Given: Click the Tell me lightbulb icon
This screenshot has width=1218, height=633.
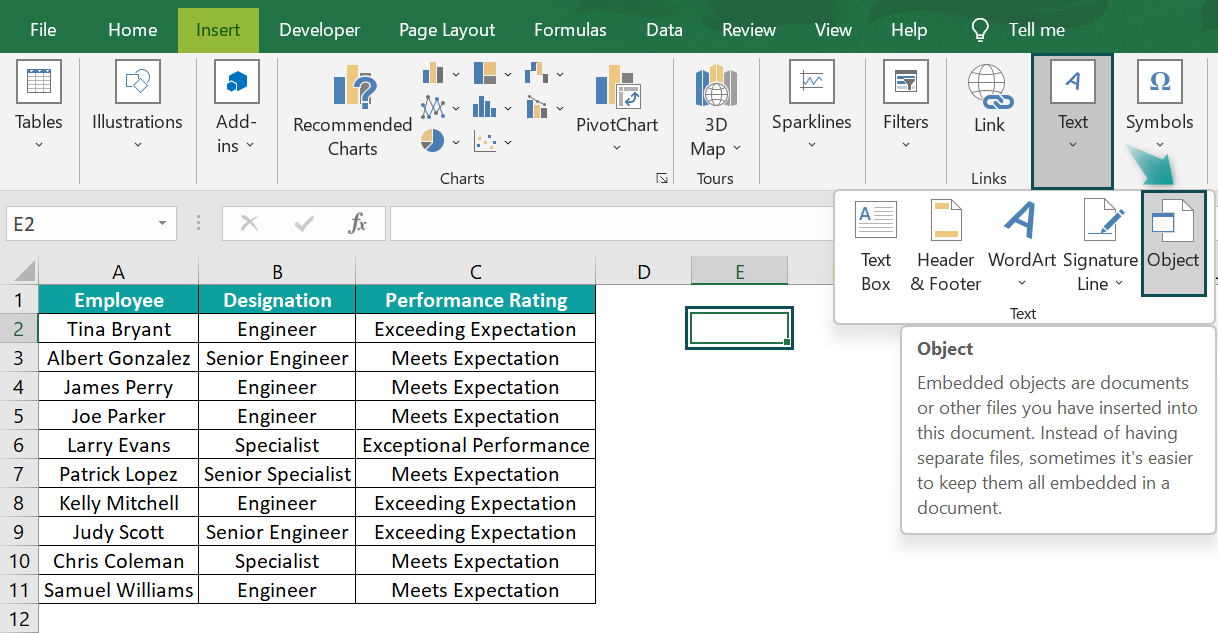Looking at the screenshot, I should click(x=980, y=29).
